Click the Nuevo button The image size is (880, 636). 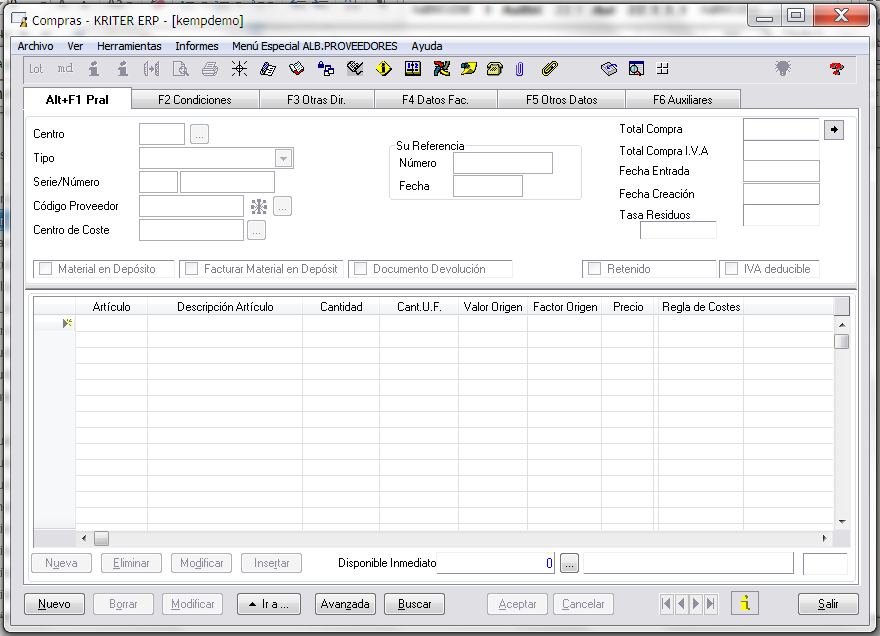click(x=54, y=604)
